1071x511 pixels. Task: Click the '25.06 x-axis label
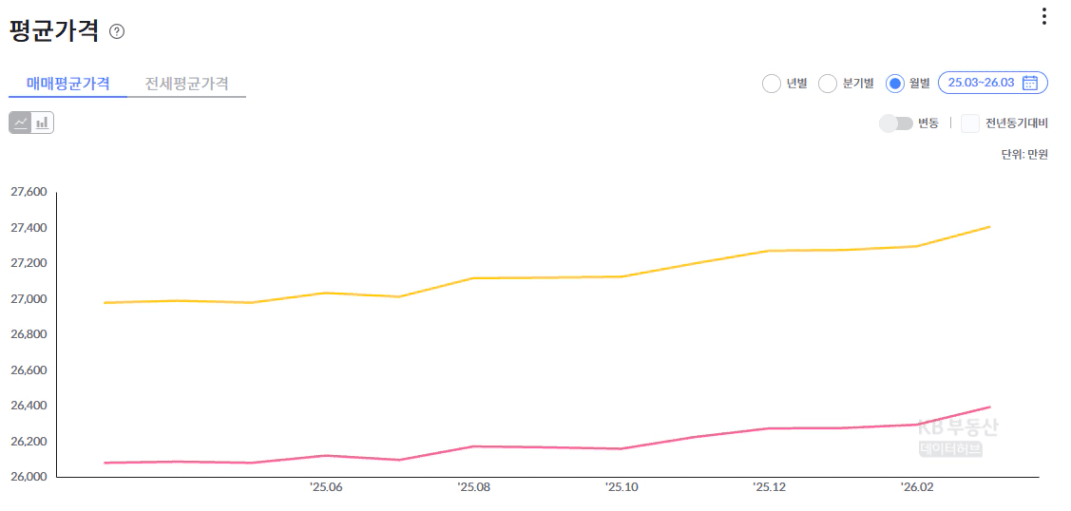(x=325, y=488)
